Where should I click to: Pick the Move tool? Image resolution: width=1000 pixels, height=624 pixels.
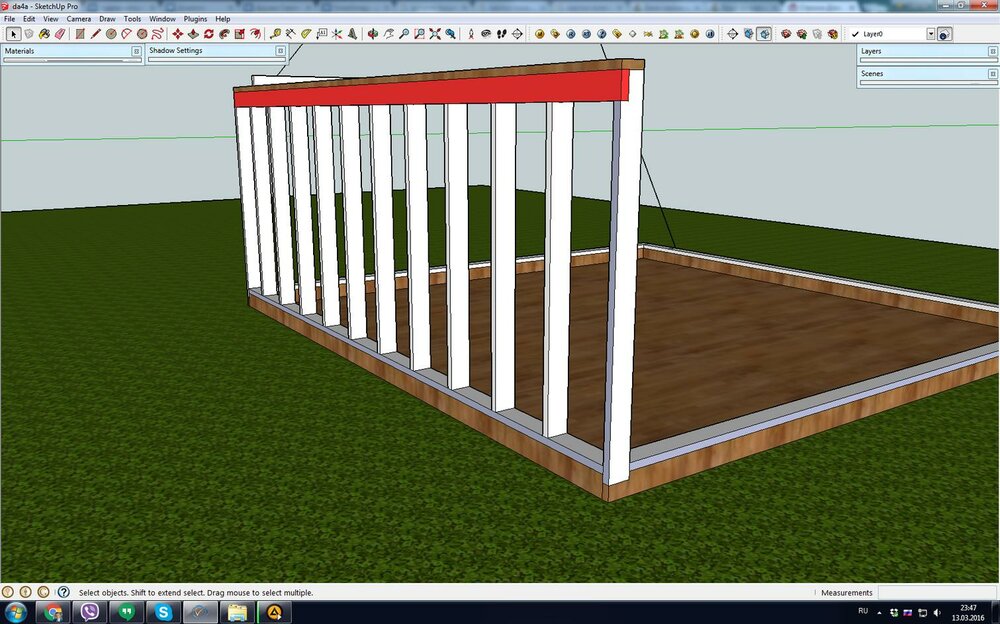click(178, 34)
